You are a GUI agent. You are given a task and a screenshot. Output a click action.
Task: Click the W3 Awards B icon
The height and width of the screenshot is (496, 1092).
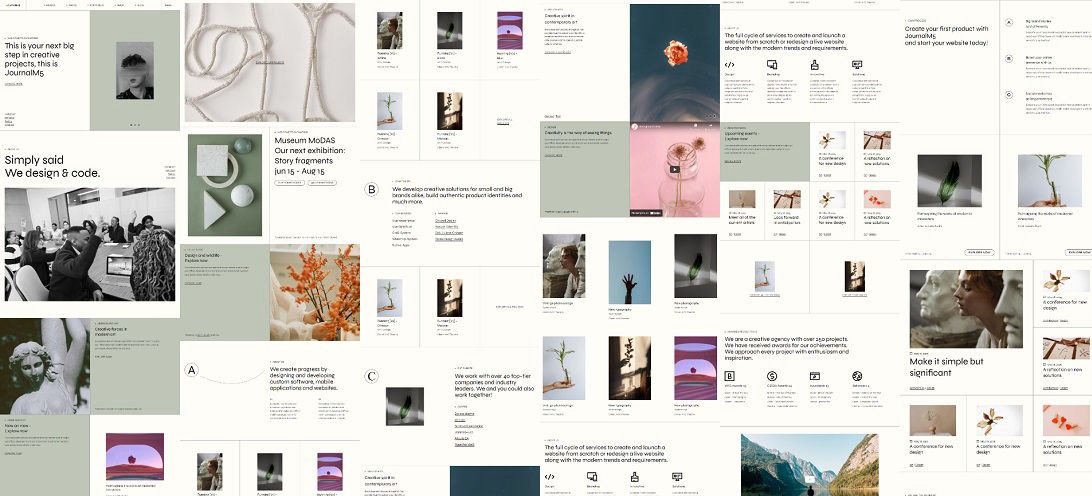click(730, 376)
